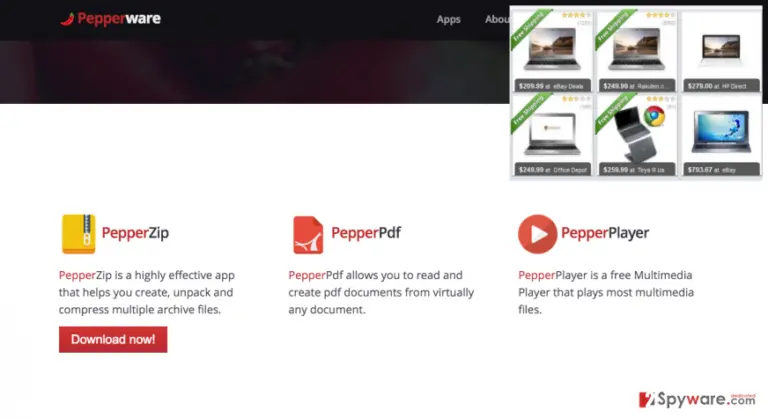Click the Download now! button
Viewport: 768px width, 418px height.
[113, 339]
